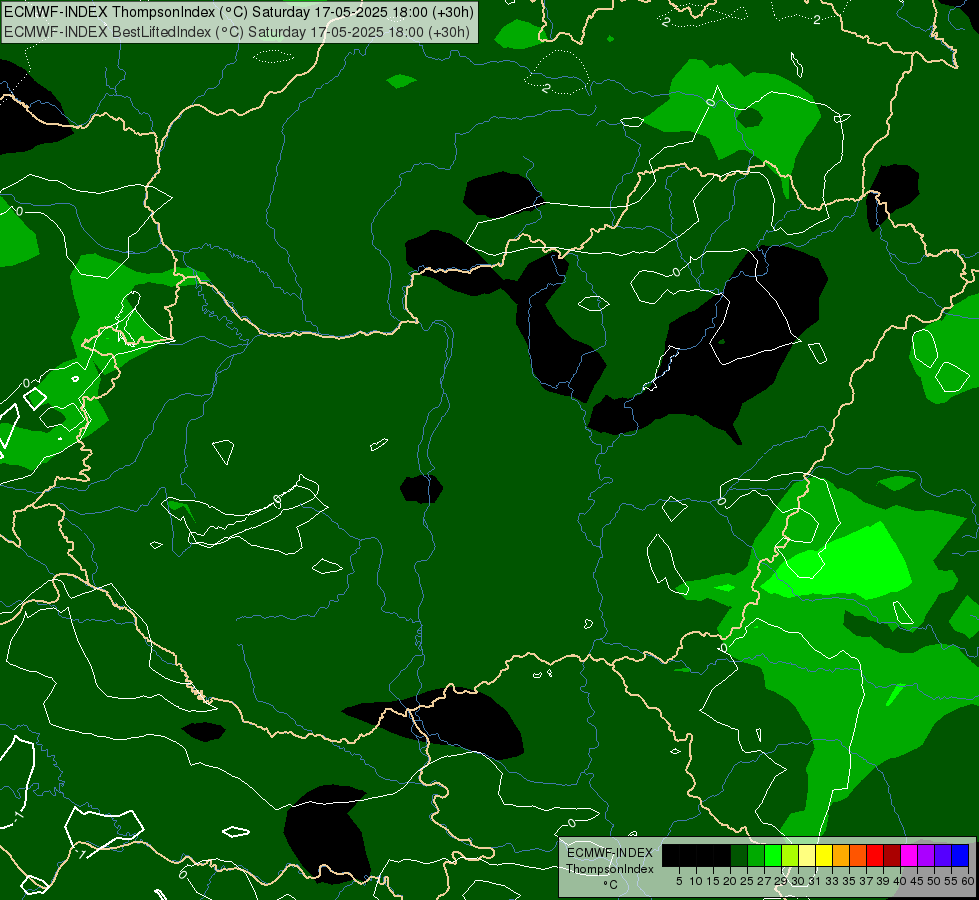Select the purple 45–50 legend swatch
The image size is (979, 900).
pos(926,855)
